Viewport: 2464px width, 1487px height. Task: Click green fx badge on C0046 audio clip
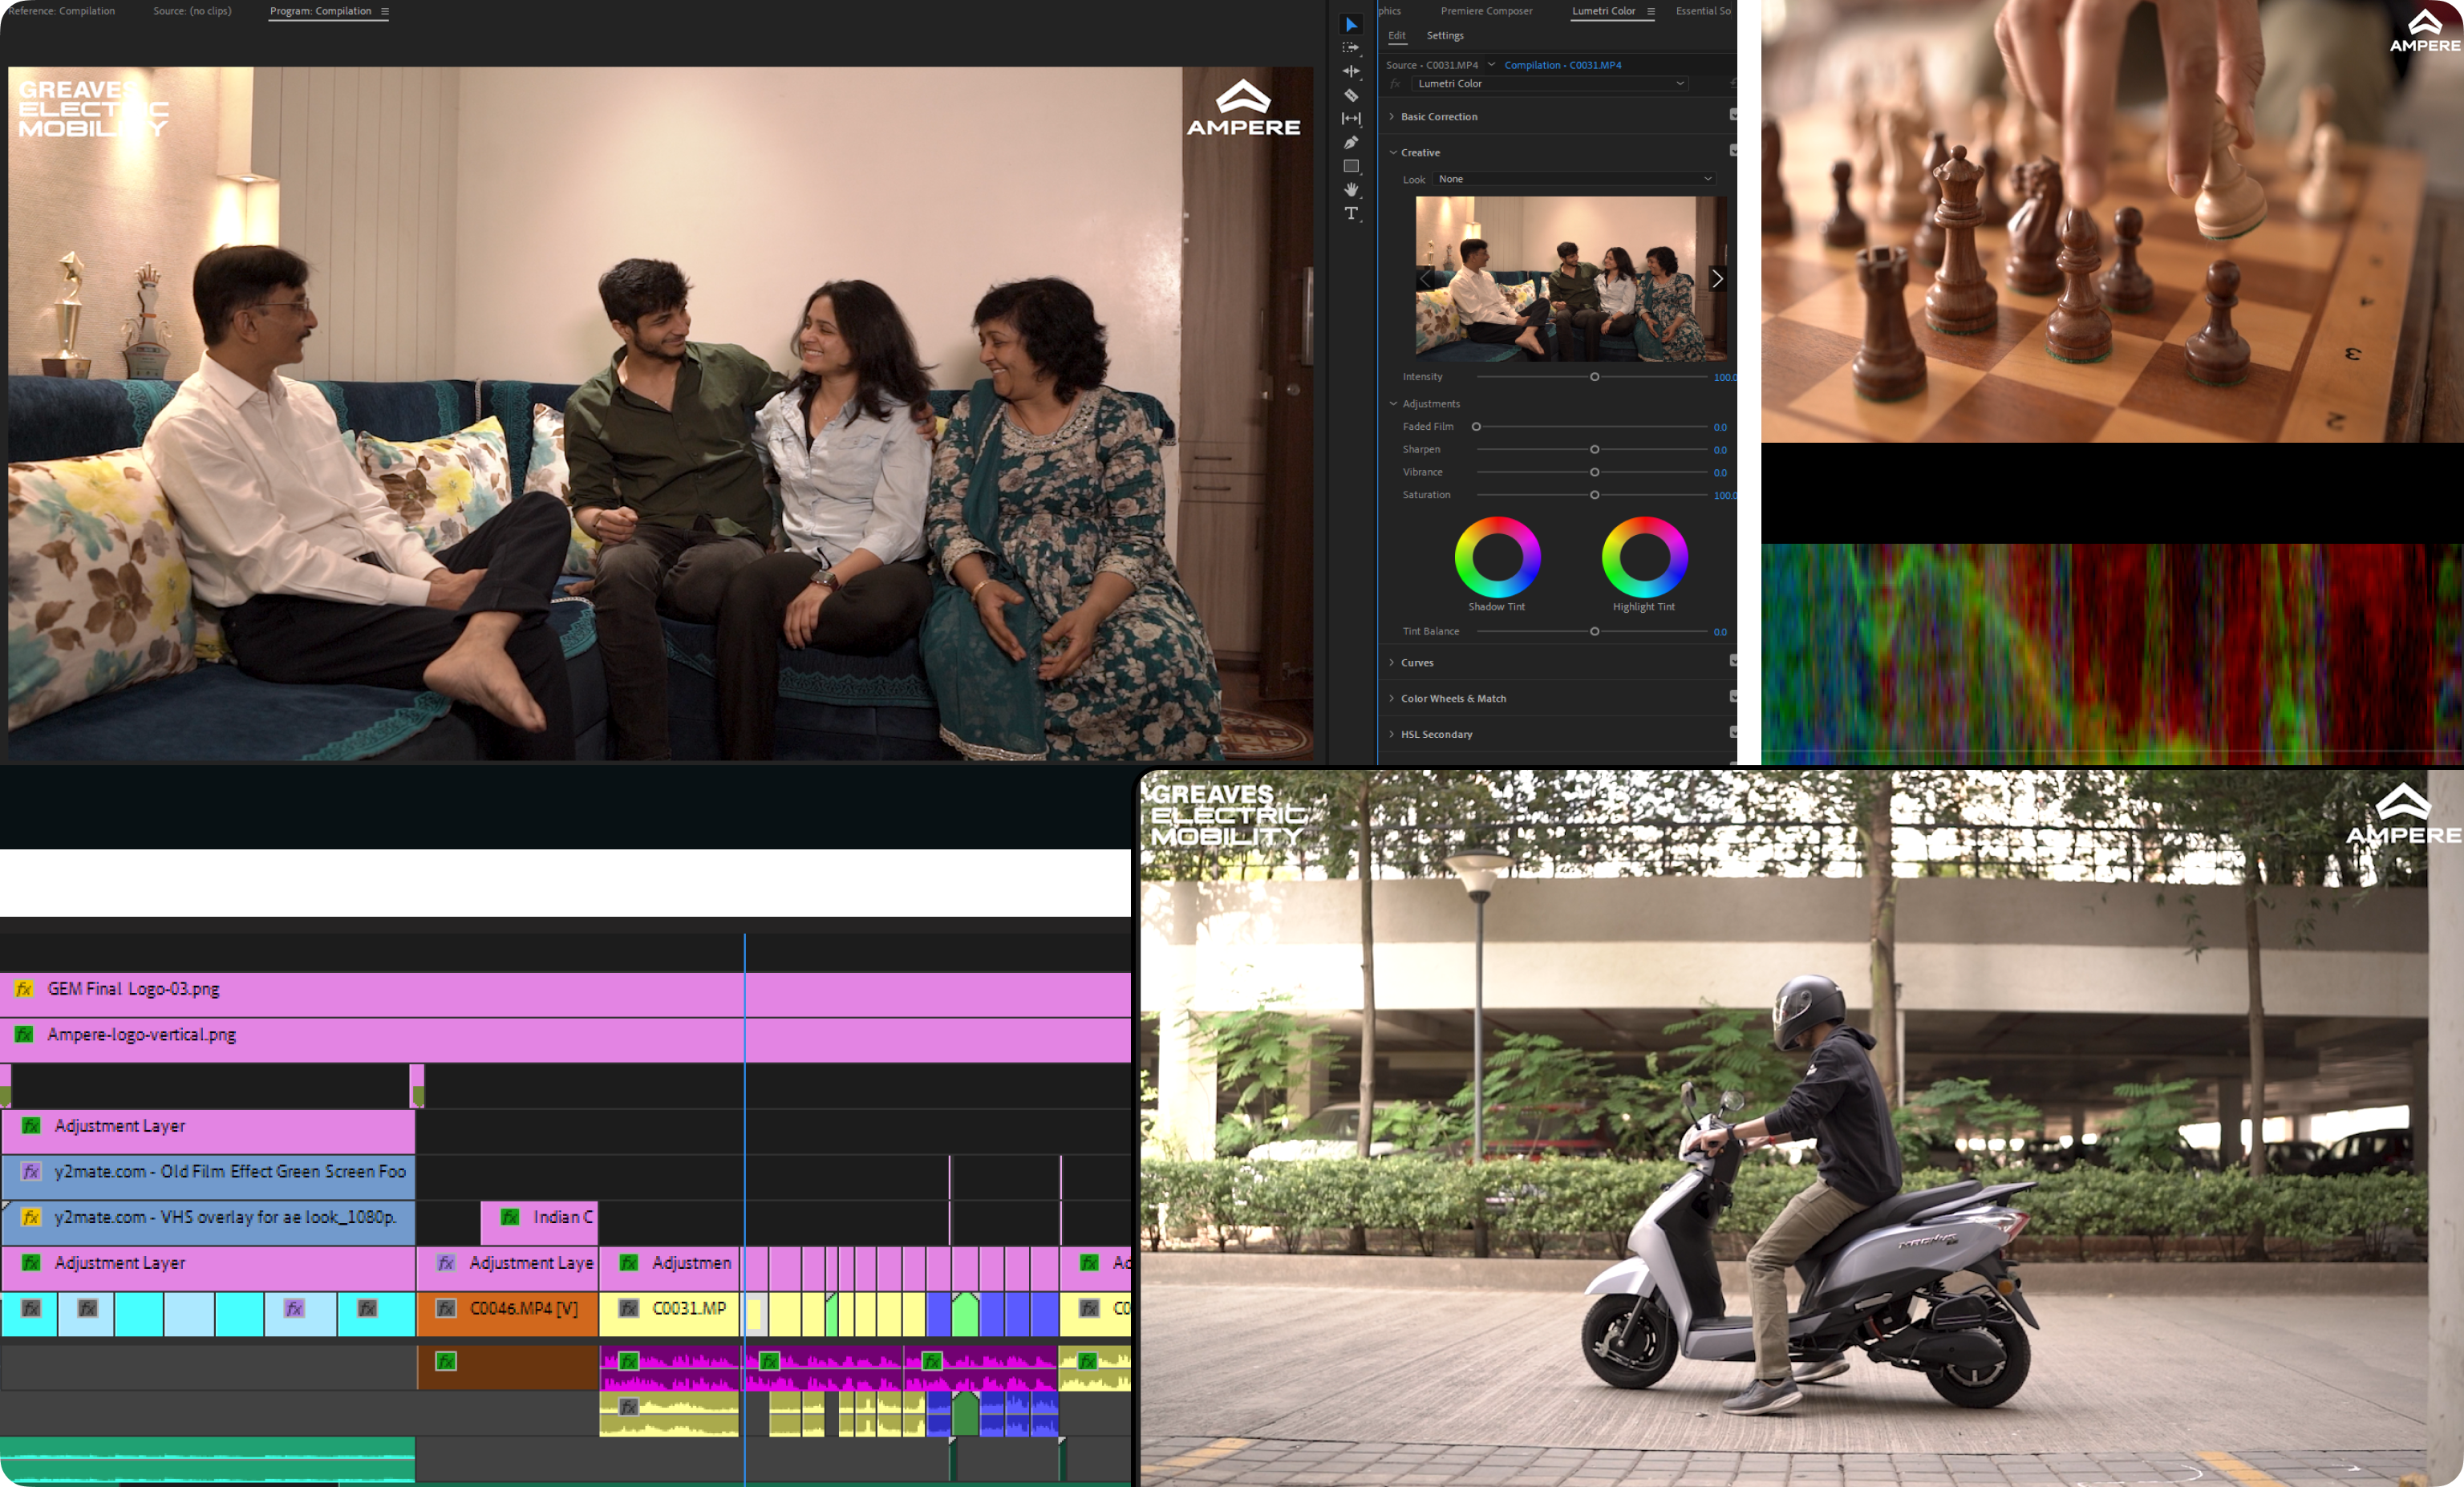coord(446,1361)
